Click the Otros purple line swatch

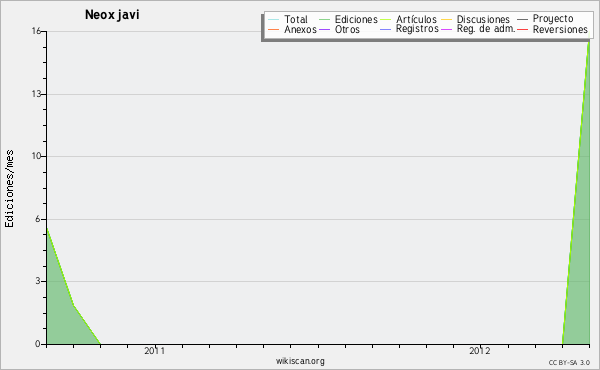(324, 30)
